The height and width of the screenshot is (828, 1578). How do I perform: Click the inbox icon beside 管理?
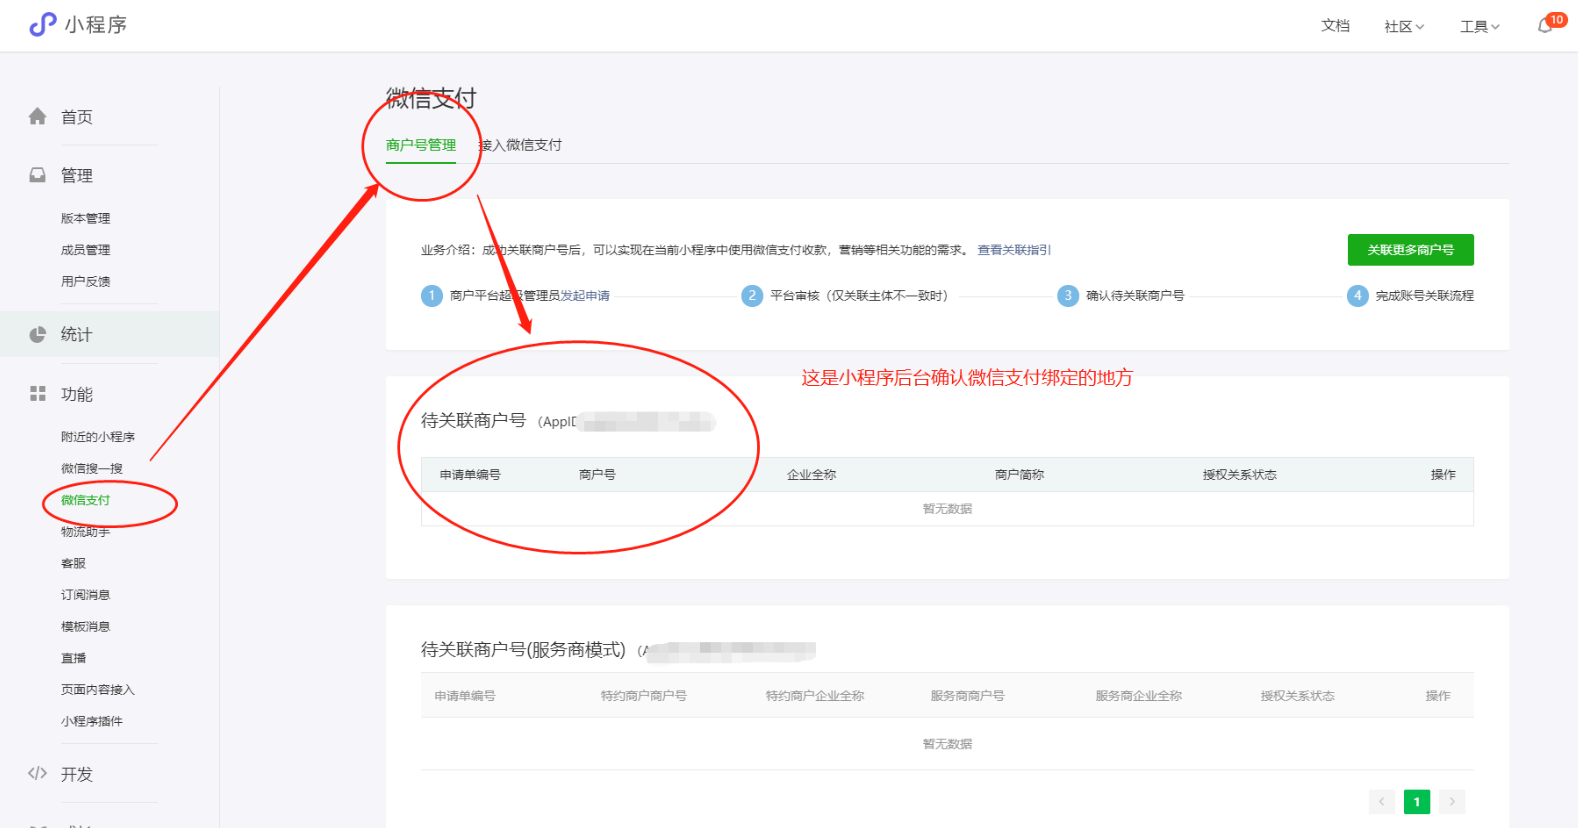point(38,175)
